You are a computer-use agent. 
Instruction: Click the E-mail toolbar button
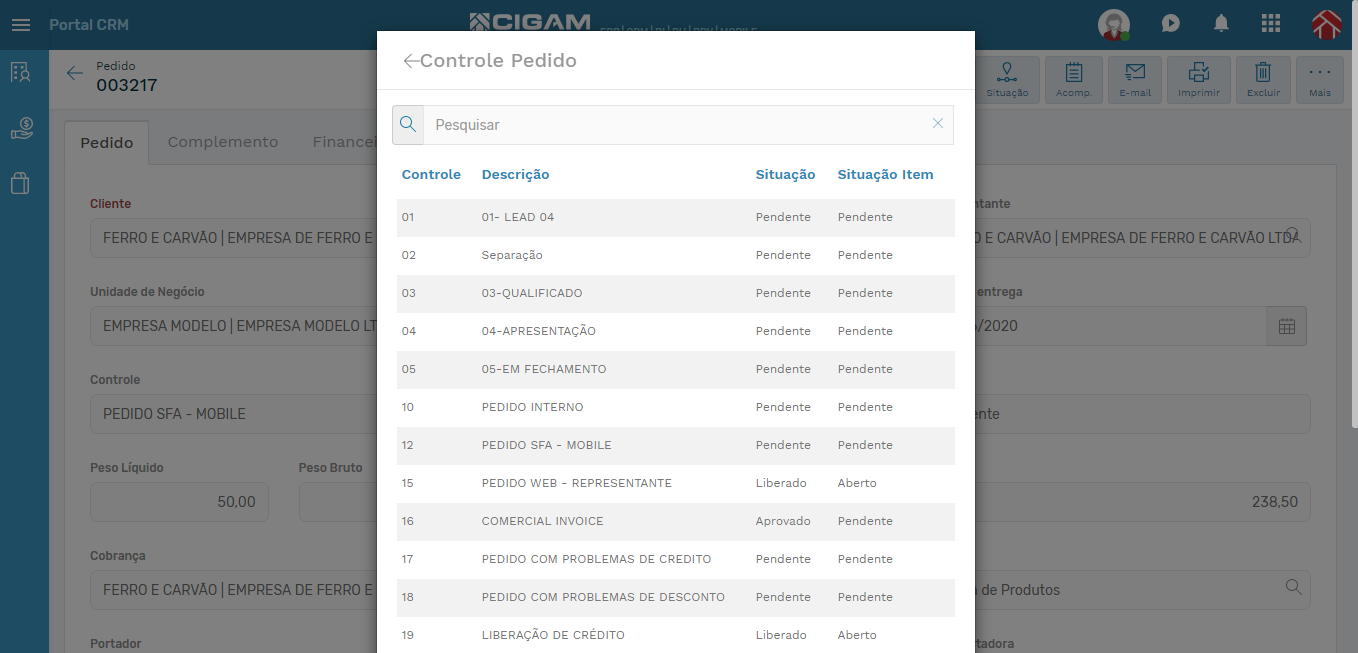click(x=1135, y=80)
